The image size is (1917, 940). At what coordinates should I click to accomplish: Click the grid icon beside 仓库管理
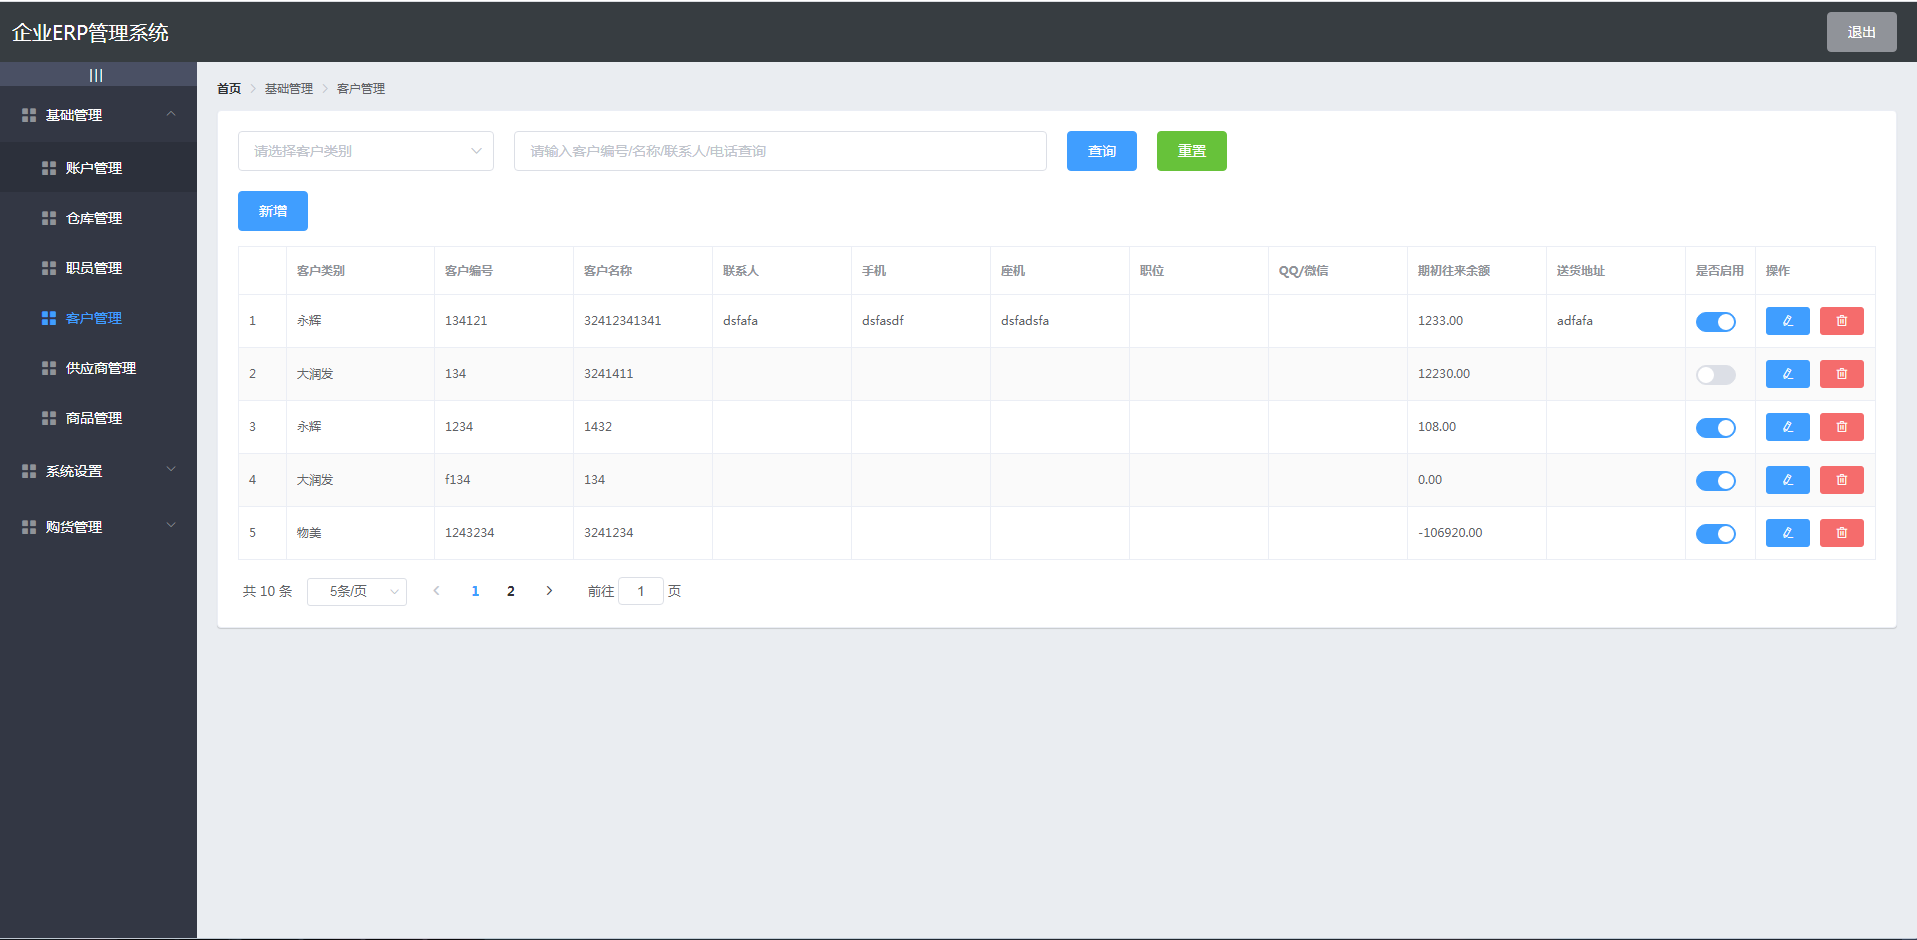coord(49,218)
